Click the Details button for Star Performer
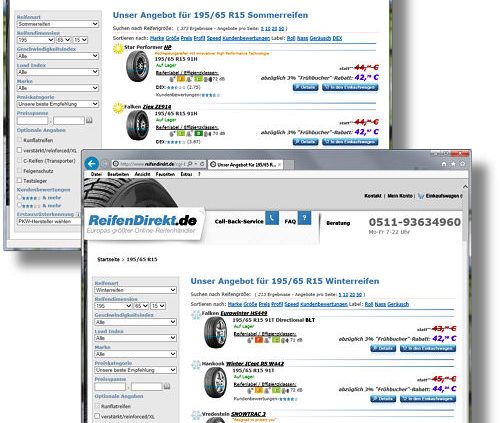The image size is (500, 423). (305, 87)
